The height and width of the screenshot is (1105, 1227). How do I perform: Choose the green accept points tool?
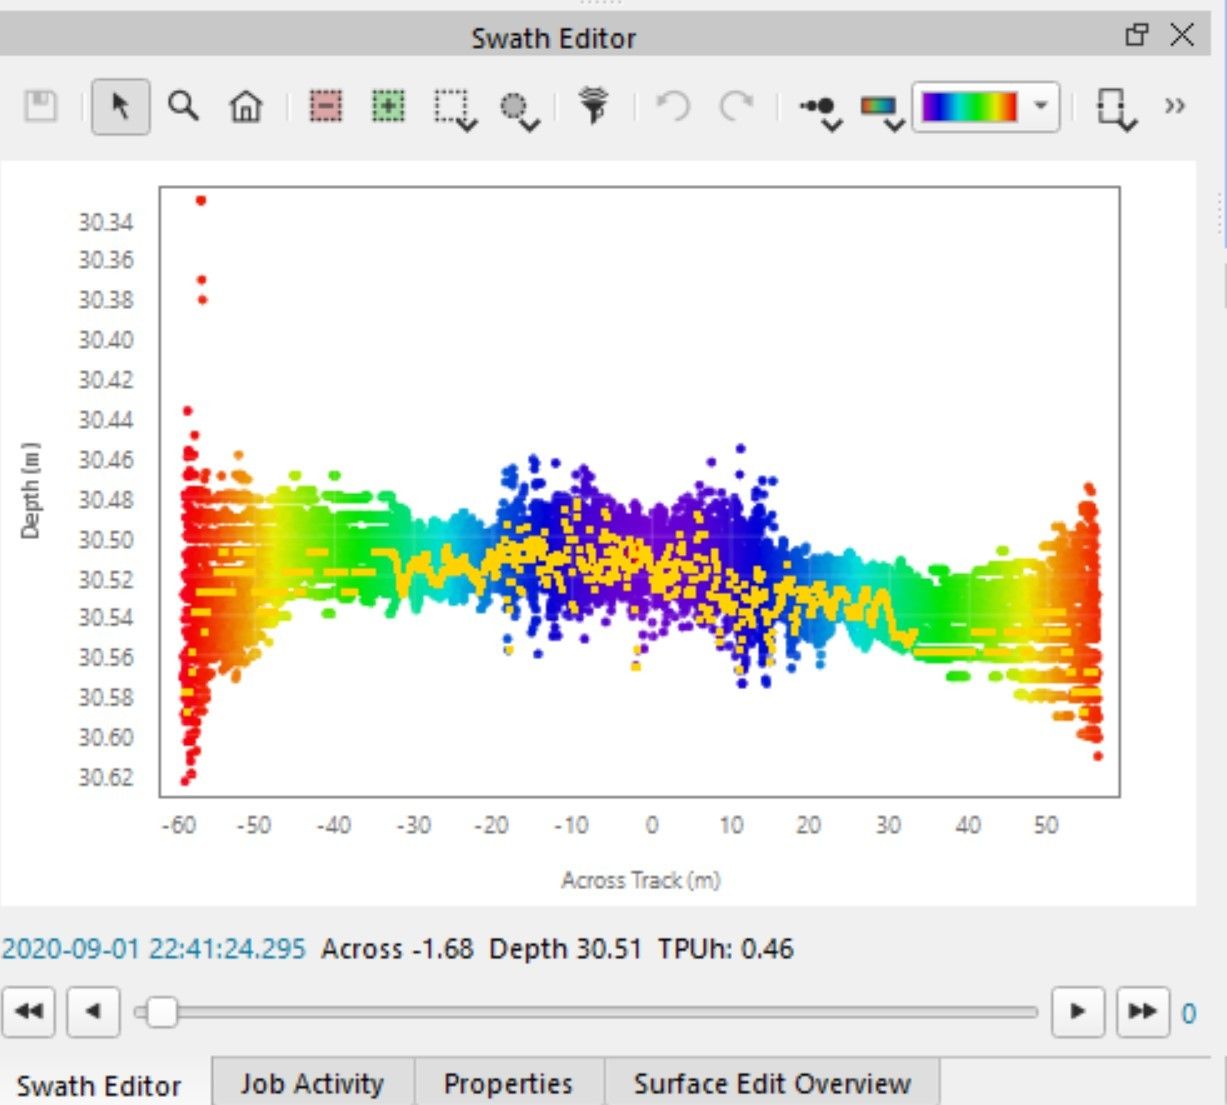[x=388, y=106]
